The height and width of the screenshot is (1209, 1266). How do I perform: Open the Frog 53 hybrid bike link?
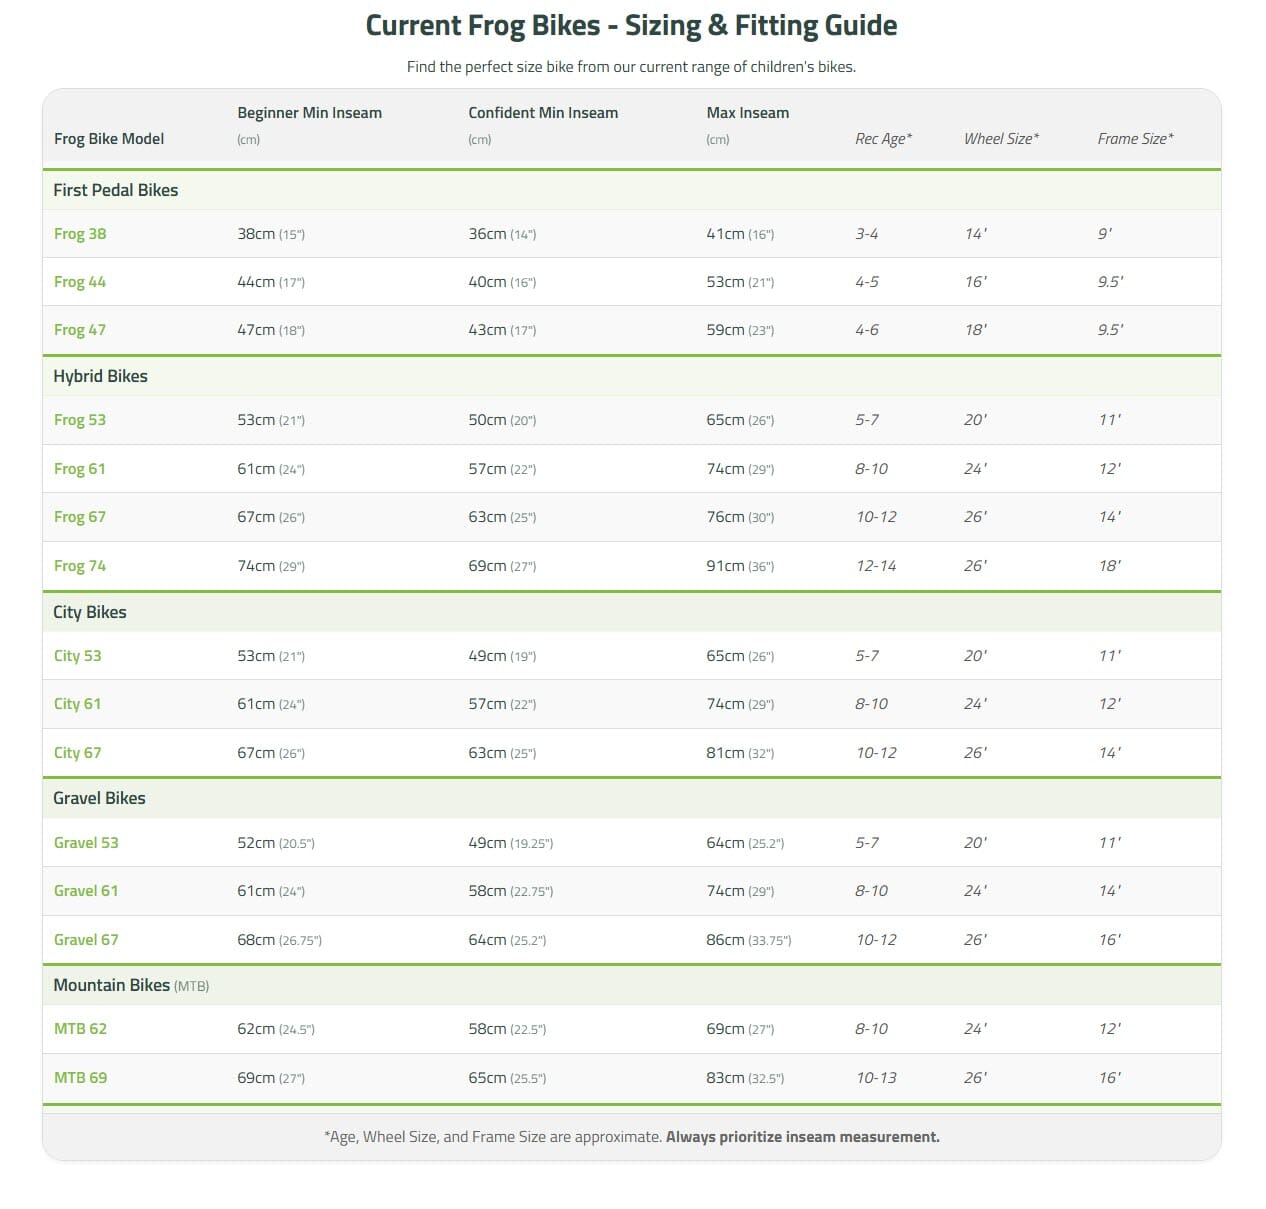80,420
